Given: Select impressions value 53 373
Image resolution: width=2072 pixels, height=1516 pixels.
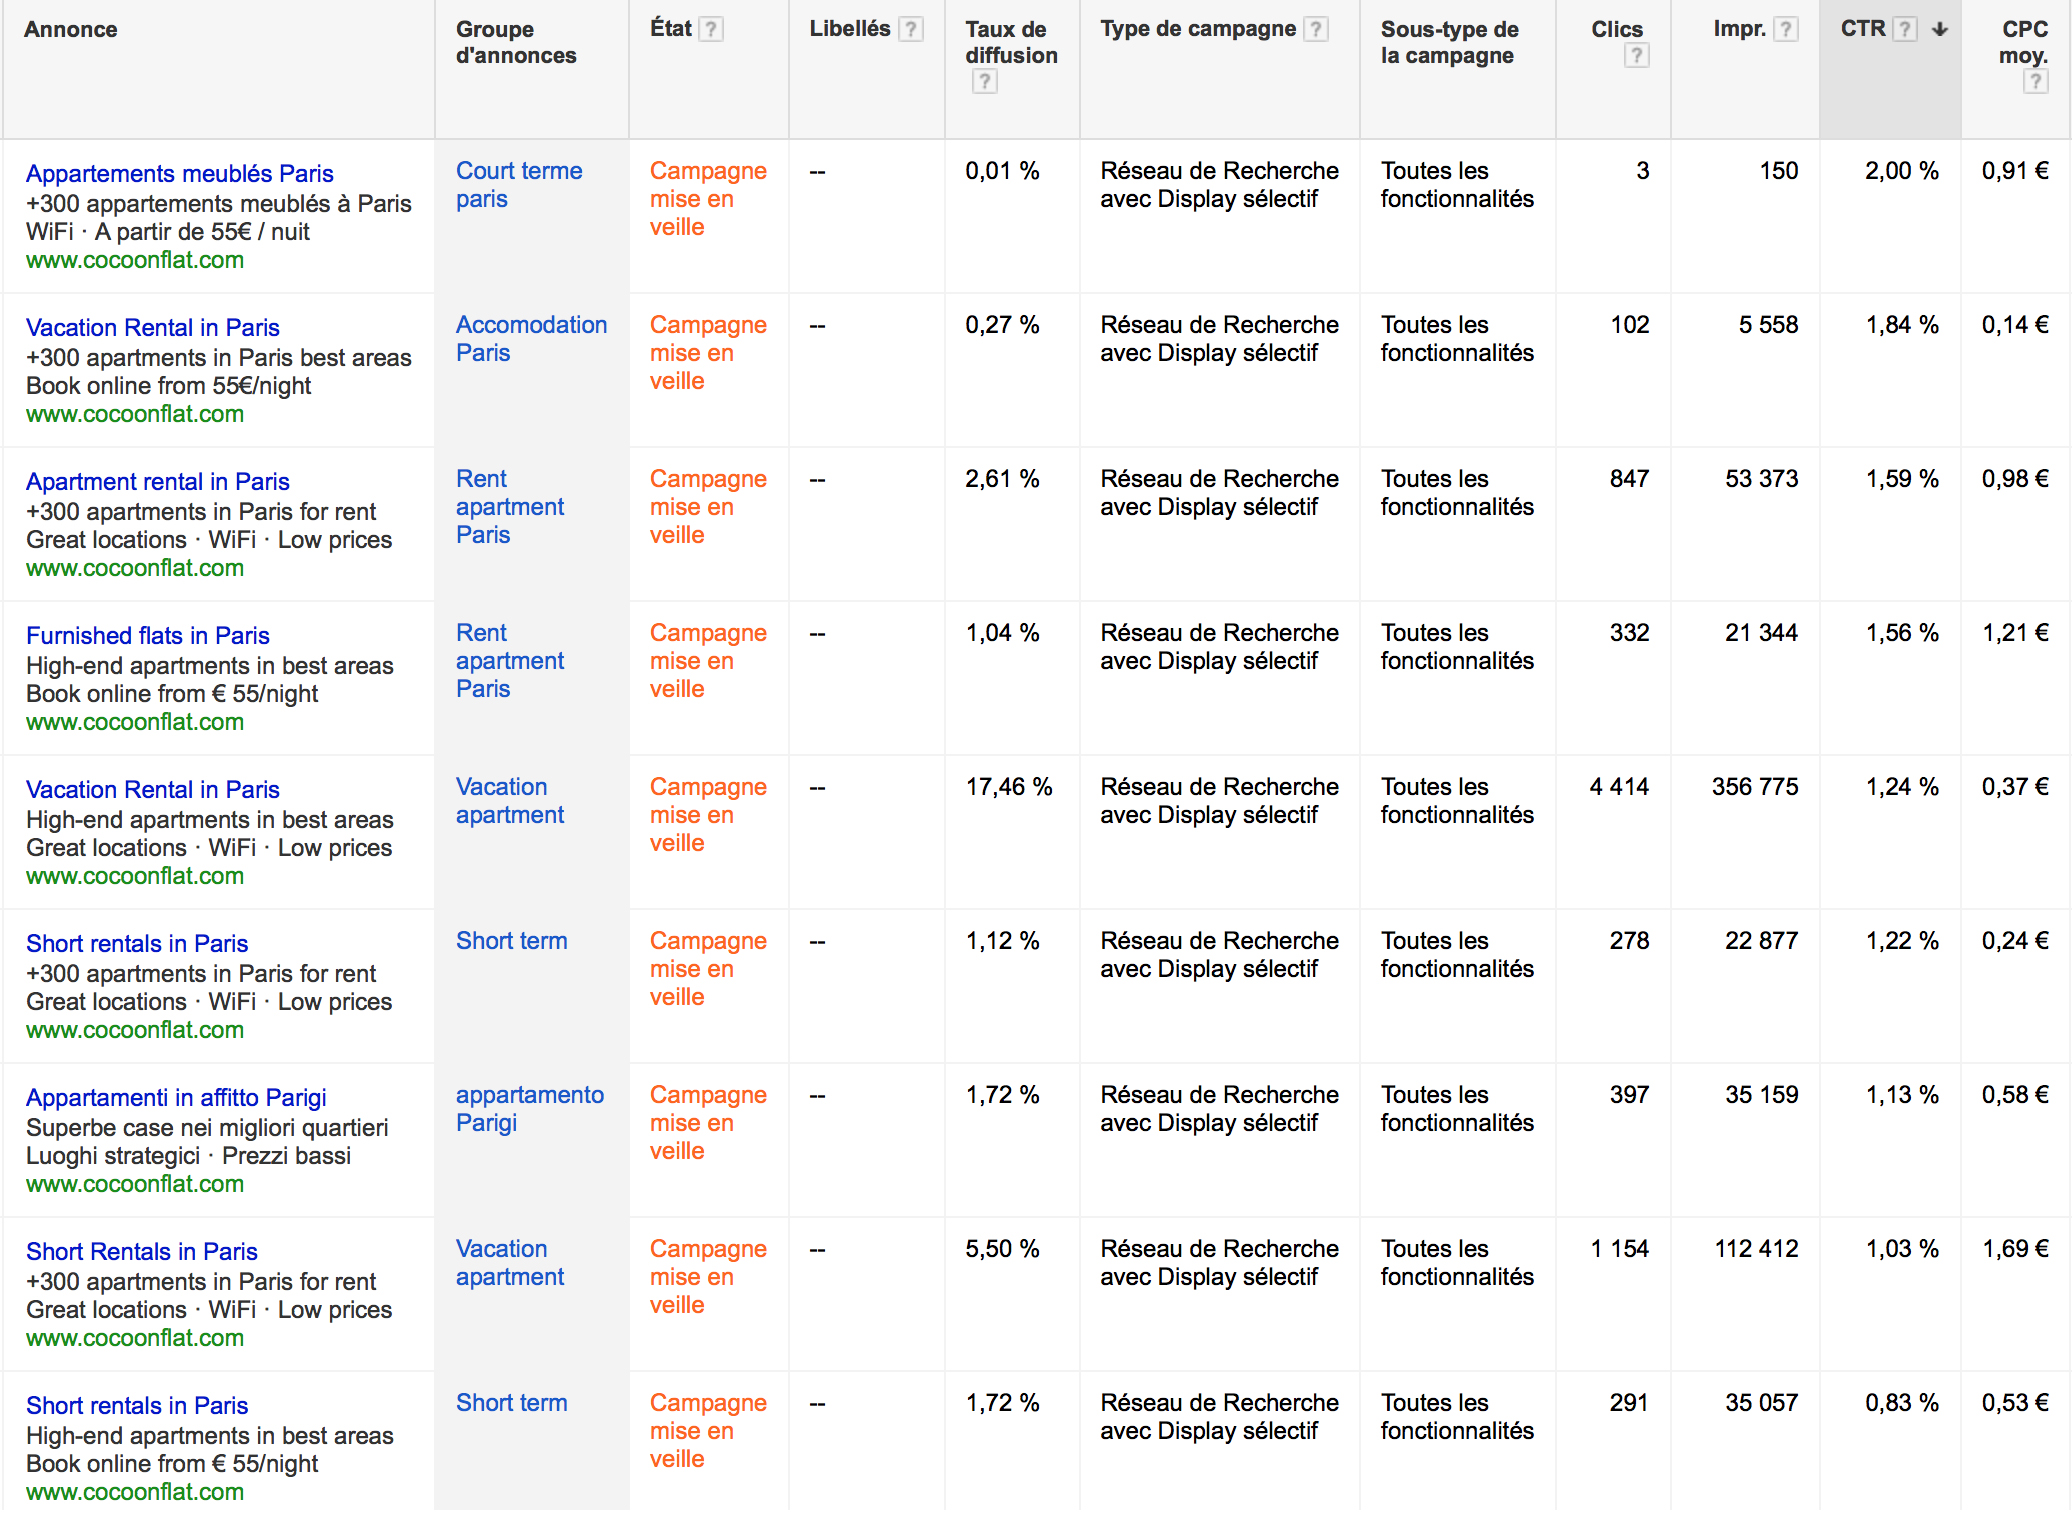Looking at the screenshot, I should click(1761, 479).
